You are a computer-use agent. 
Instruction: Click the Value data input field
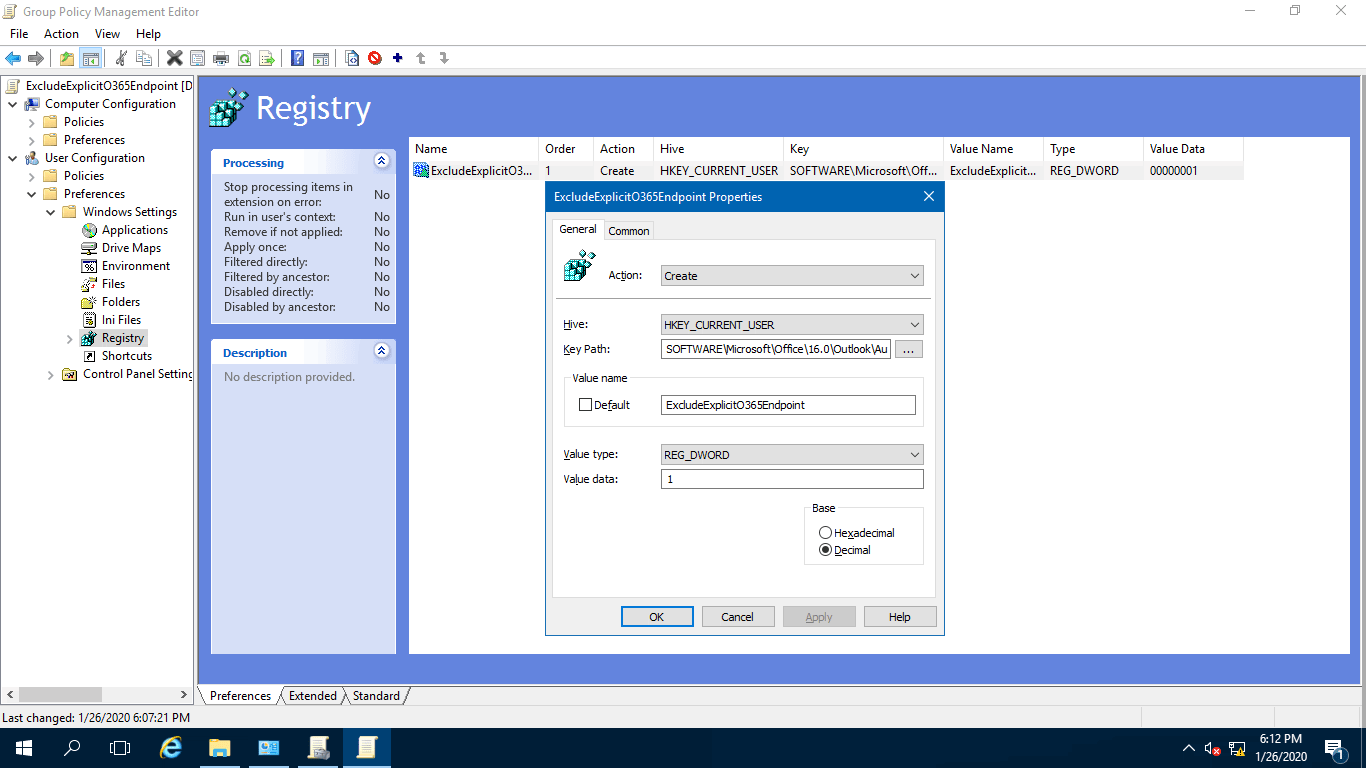pos(792,480)
